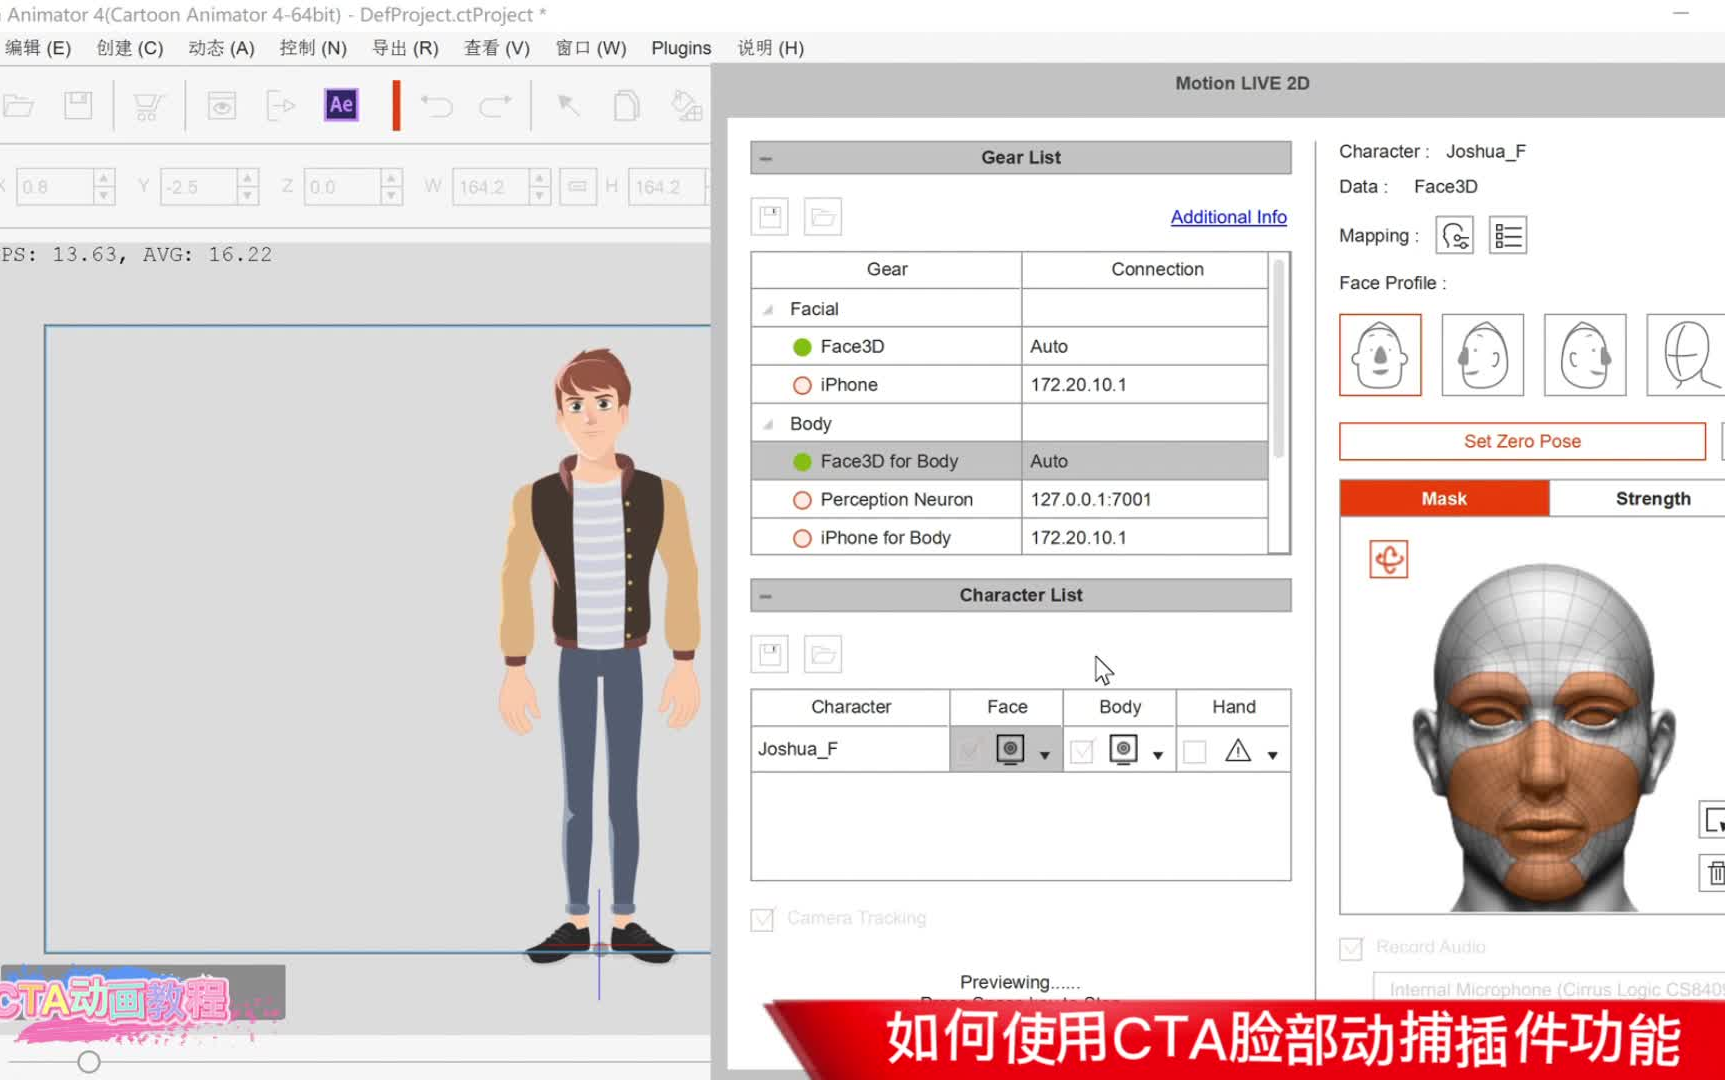The image size is (1725, 1080).
Task: Open the Additional Info link
Action: point(1228,217)
